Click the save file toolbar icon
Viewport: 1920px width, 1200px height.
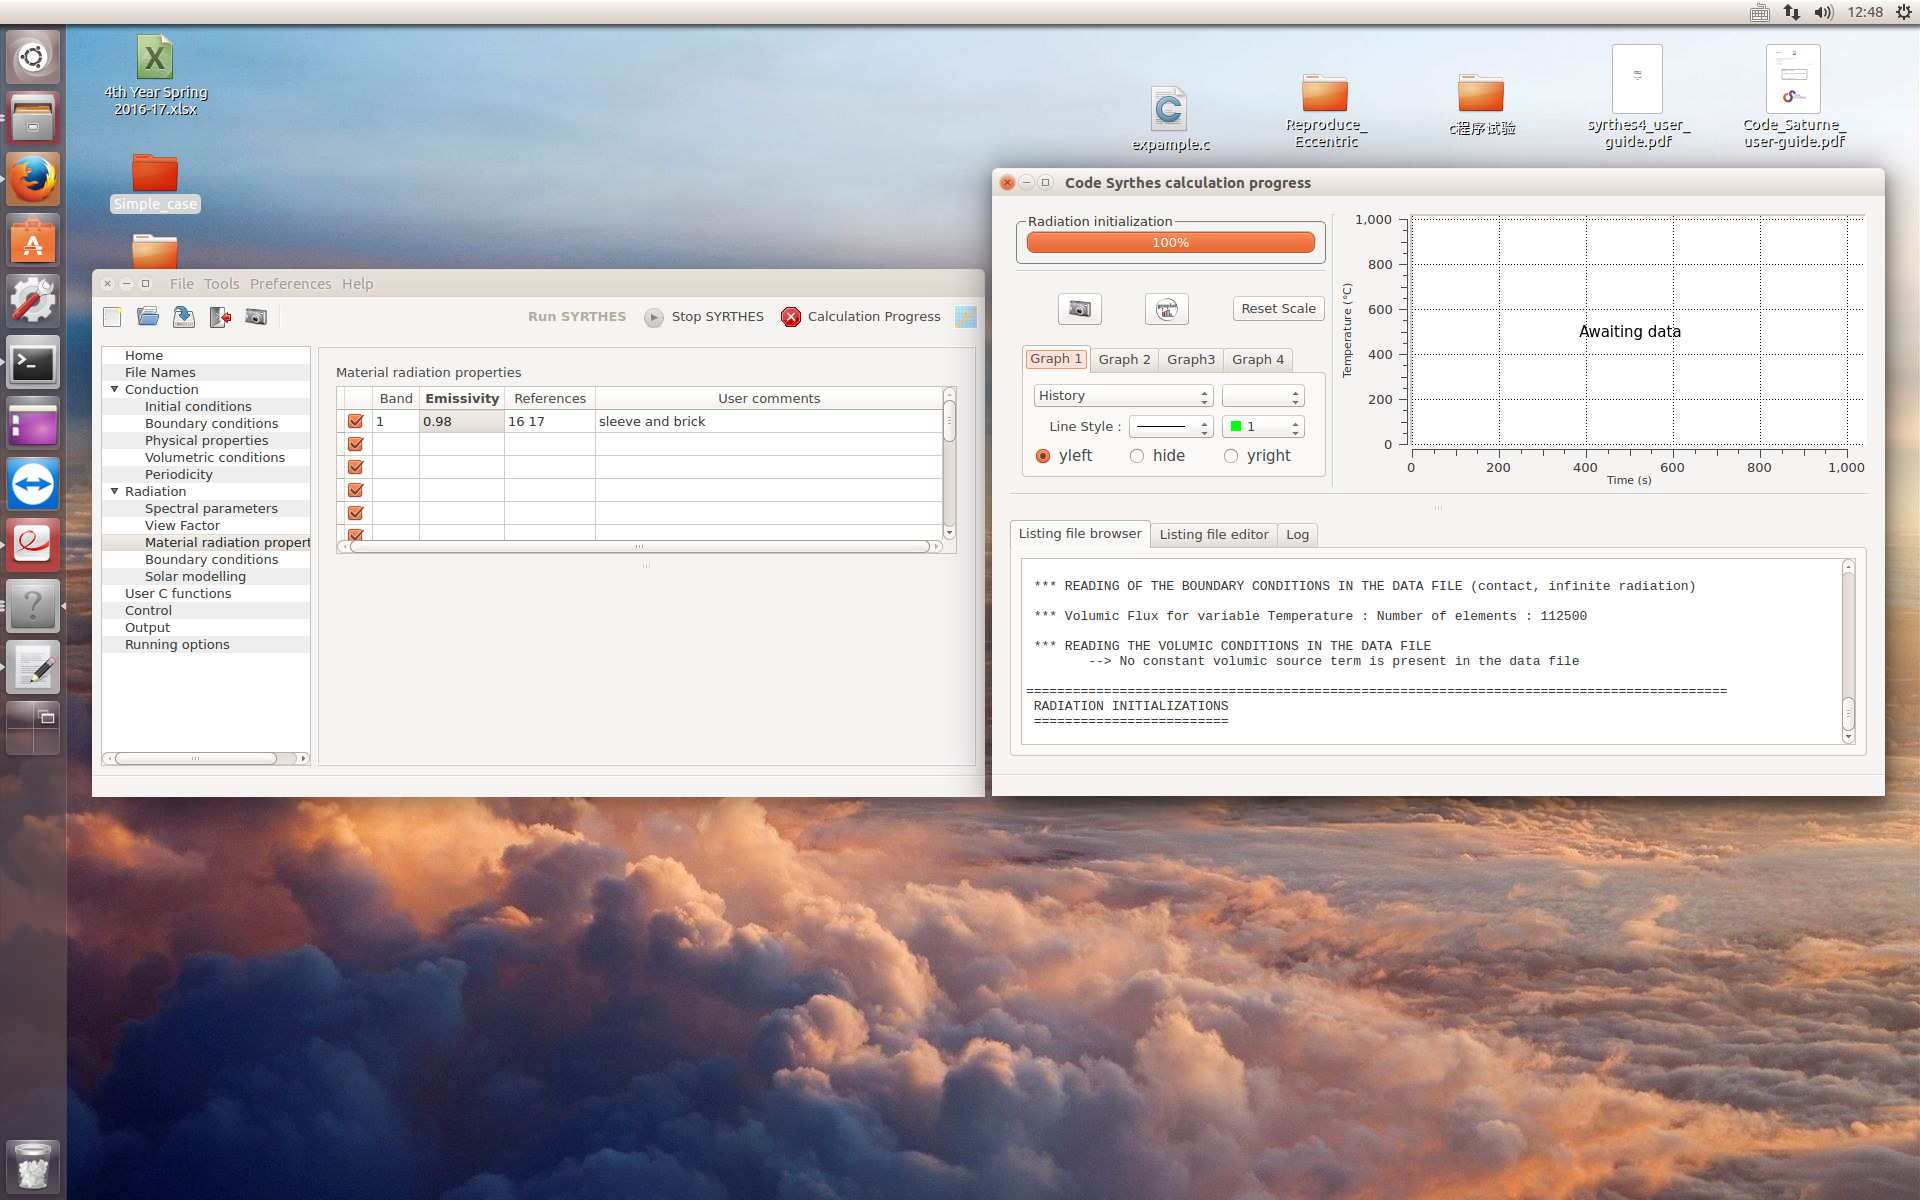tap(184, 317)
